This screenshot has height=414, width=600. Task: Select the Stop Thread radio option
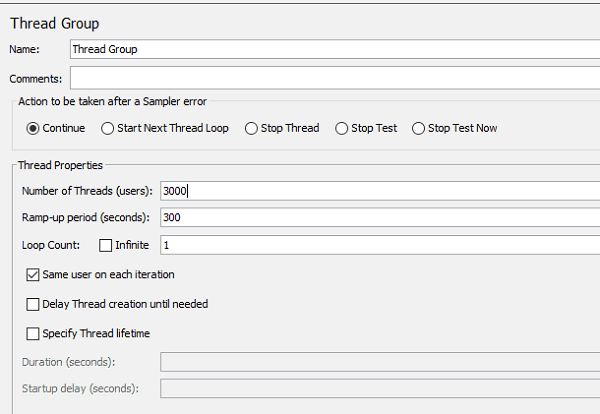(x=250, y=128)
